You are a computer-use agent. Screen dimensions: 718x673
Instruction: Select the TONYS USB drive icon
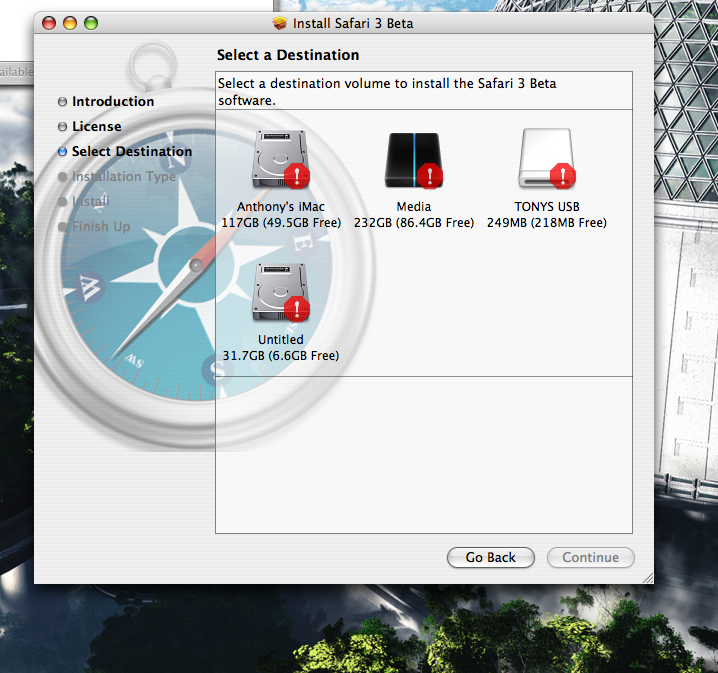pyautogui.click(x=547, y=158)
